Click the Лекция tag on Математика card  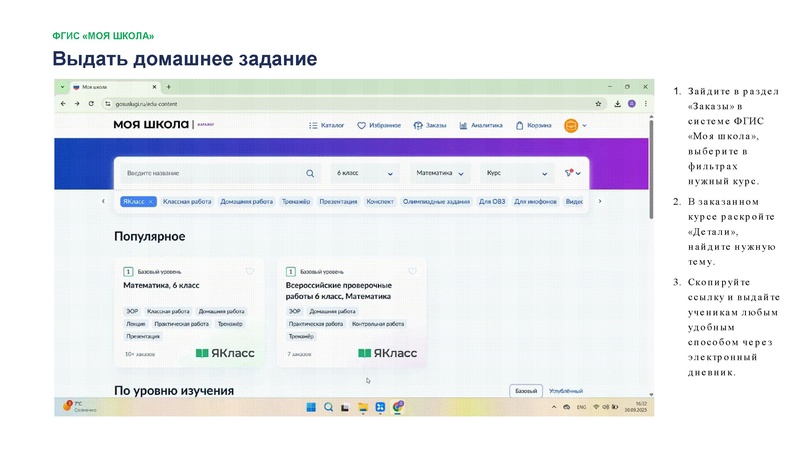coord(136,324)
